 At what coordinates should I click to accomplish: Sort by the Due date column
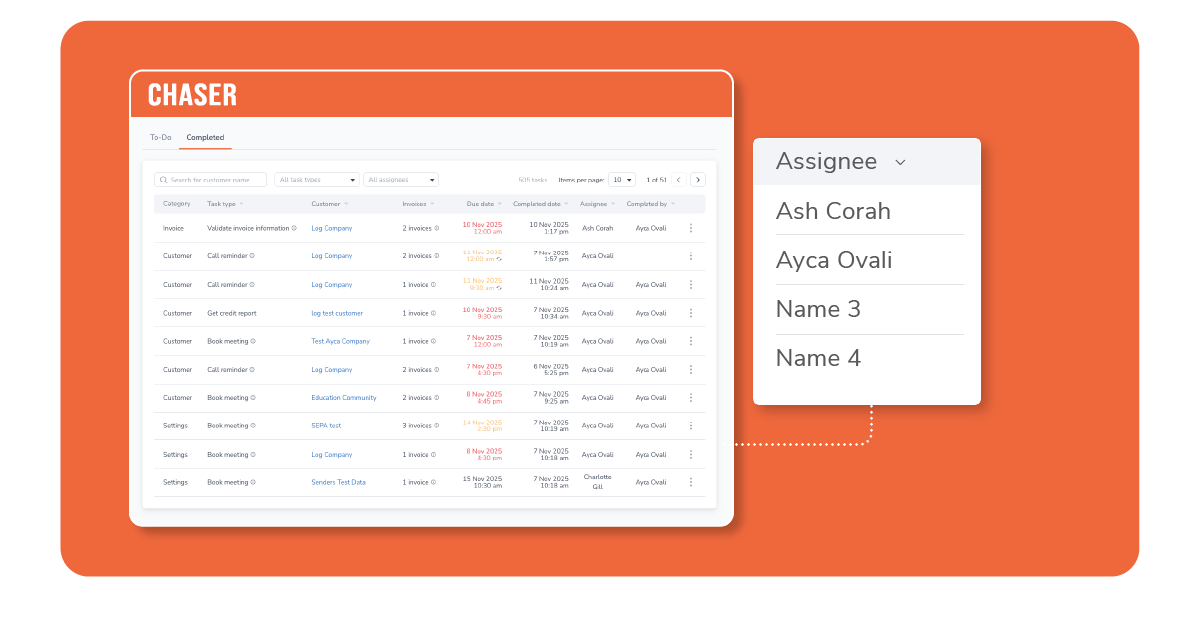click(482, 203)
